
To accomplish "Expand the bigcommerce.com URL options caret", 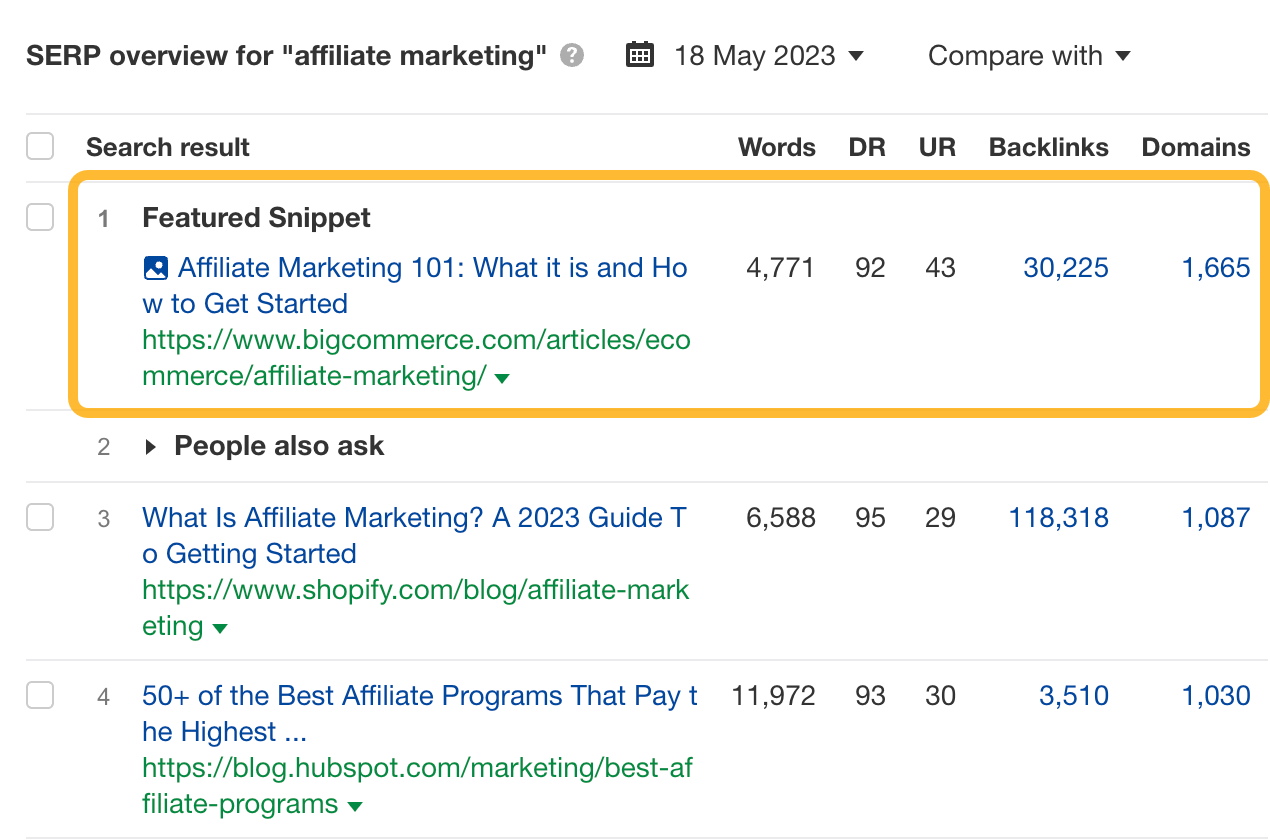I will 501,378.
